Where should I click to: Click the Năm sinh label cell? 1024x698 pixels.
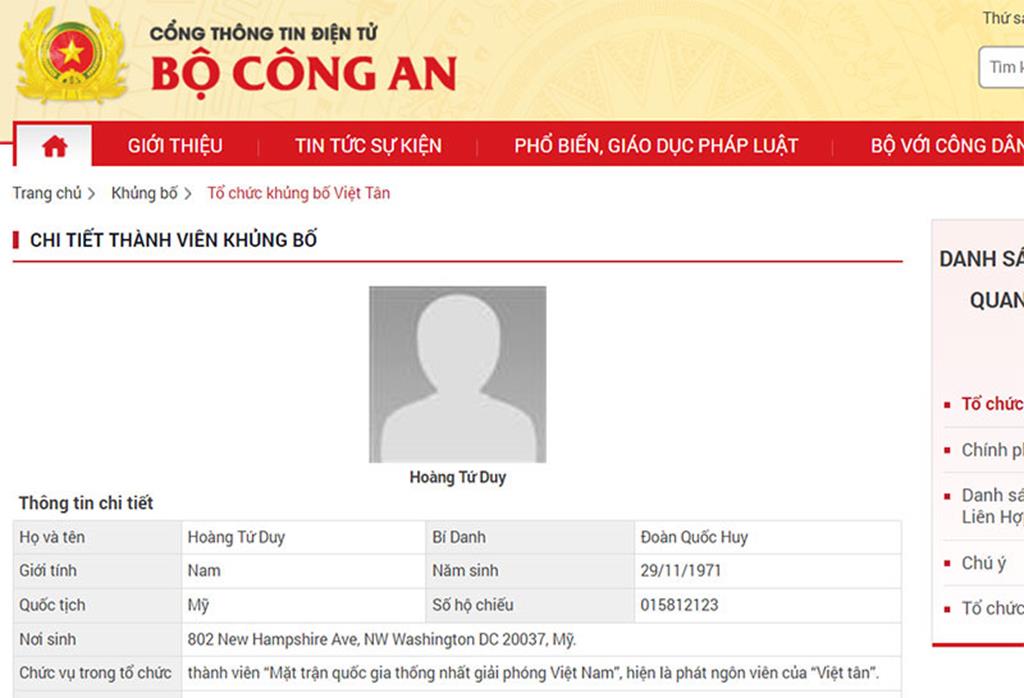(530, 571)
